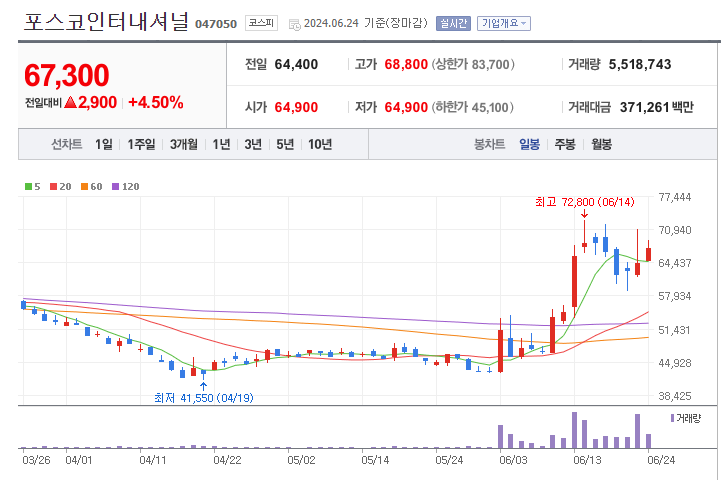Select the 10년 line chart tab
The width and height of the screenshot is (721, 480).
(x=320, y=144)
